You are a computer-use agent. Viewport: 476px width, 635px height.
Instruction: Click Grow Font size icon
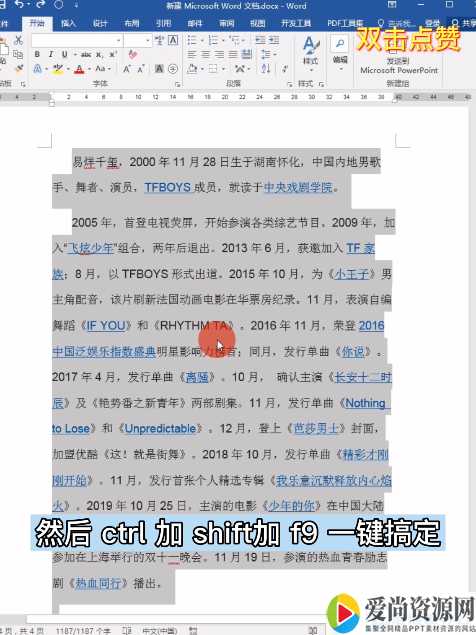(x=126, y=69)
